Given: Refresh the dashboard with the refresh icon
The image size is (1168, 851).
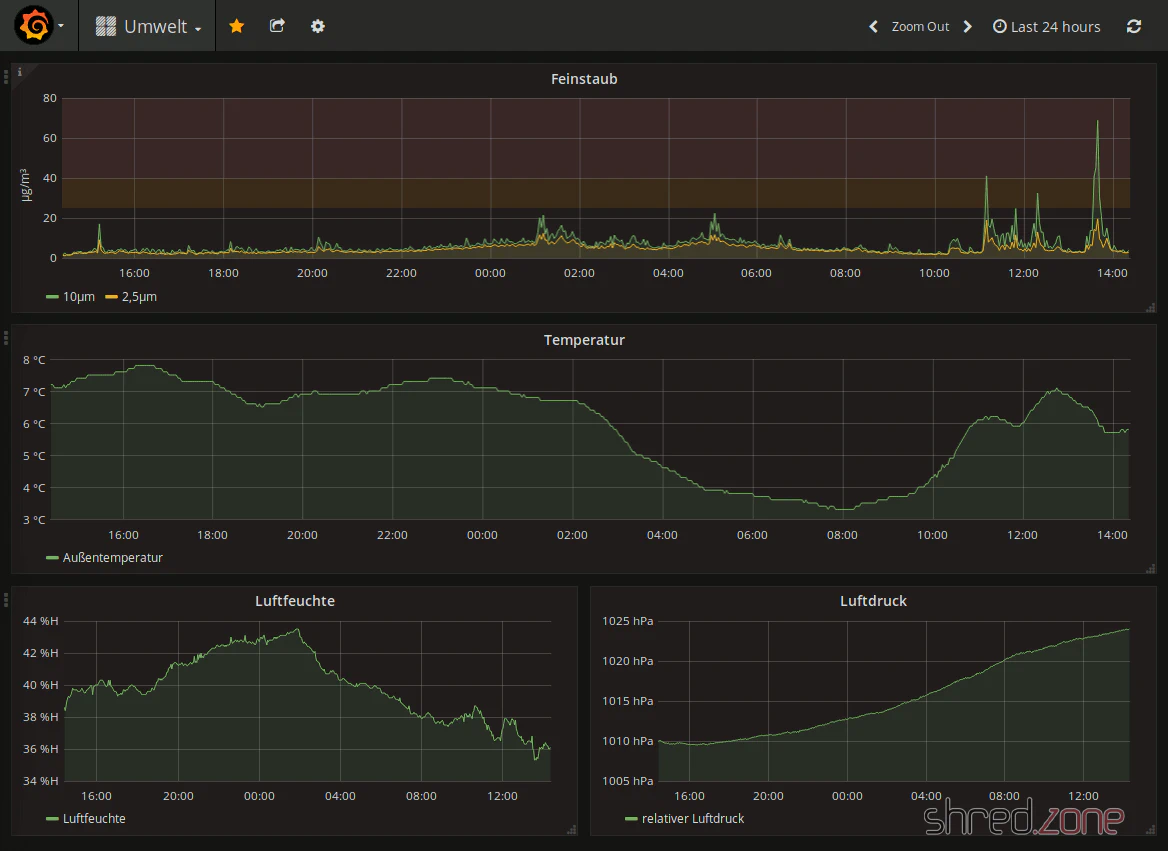Looking at the screenshot, I should [x=1133, y=27].
